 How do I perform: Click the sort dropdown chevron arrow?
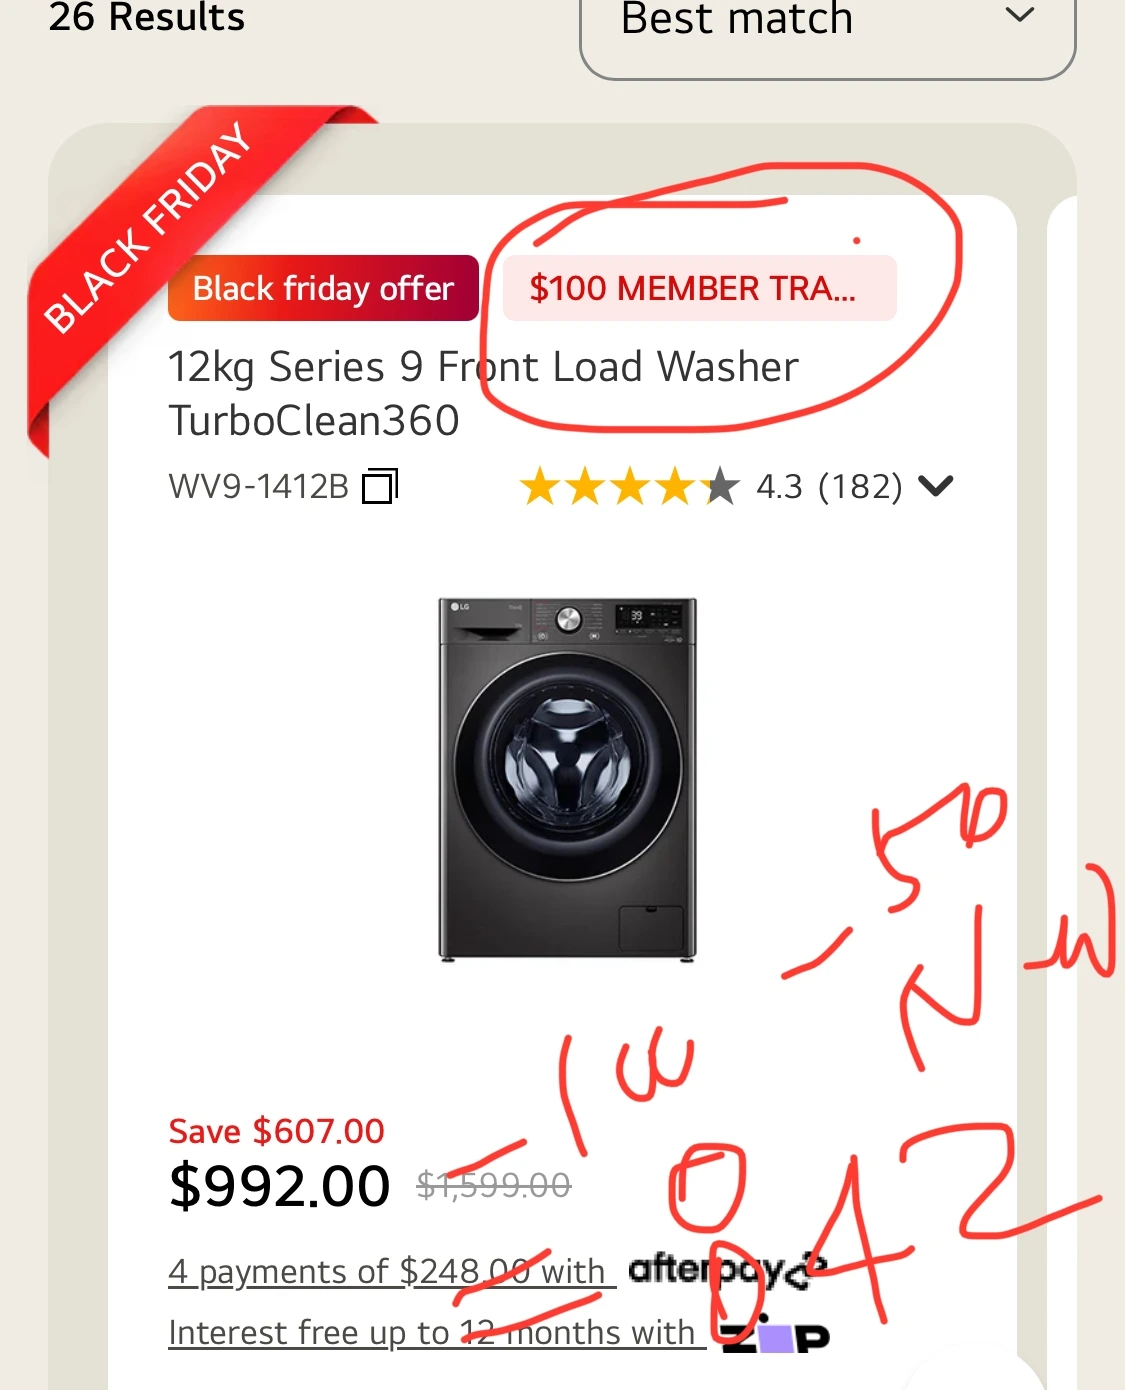tap(1019, 15)
